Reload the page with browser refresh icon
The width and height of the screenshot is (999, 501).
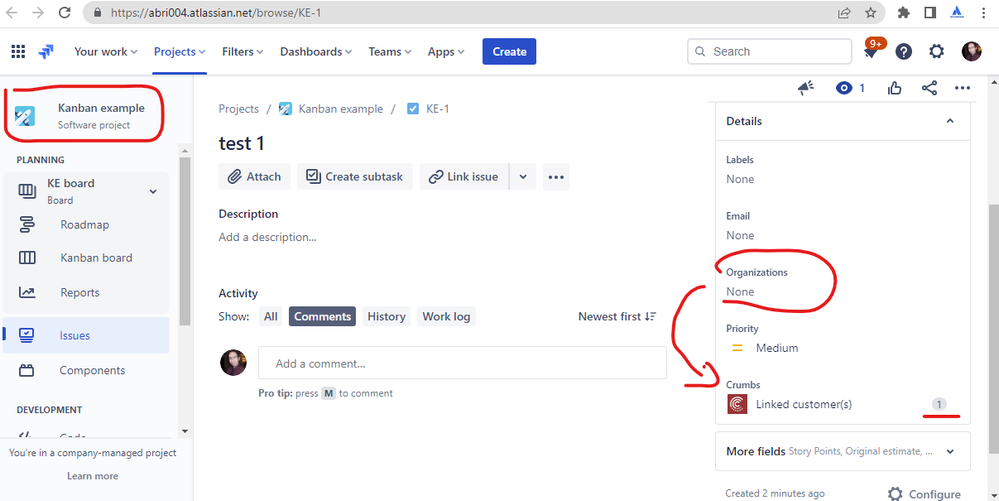(64, 13)
